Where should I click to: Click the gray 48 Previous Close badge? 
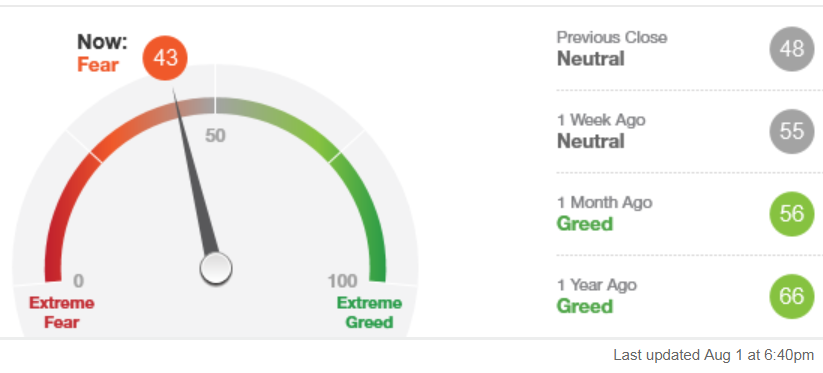tap(792, 49)
